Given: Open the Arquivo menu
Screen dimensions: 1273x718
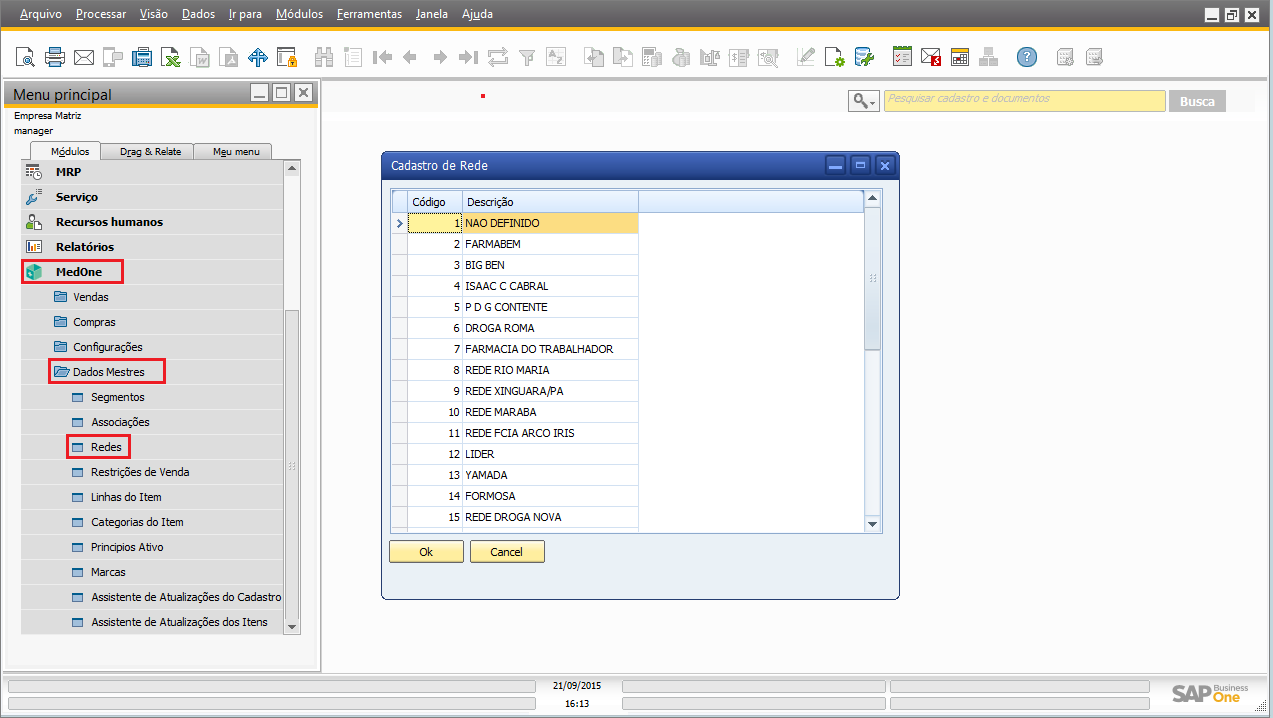Looking at the screenshot, I should click(41, 14).
